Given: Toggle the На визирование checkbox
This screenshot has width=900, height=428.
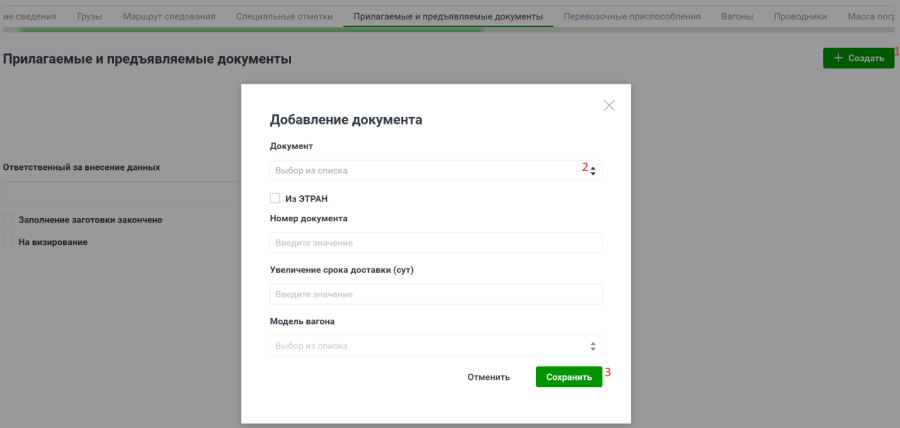Looking at the screenshot, I should (x=8, y=242).
